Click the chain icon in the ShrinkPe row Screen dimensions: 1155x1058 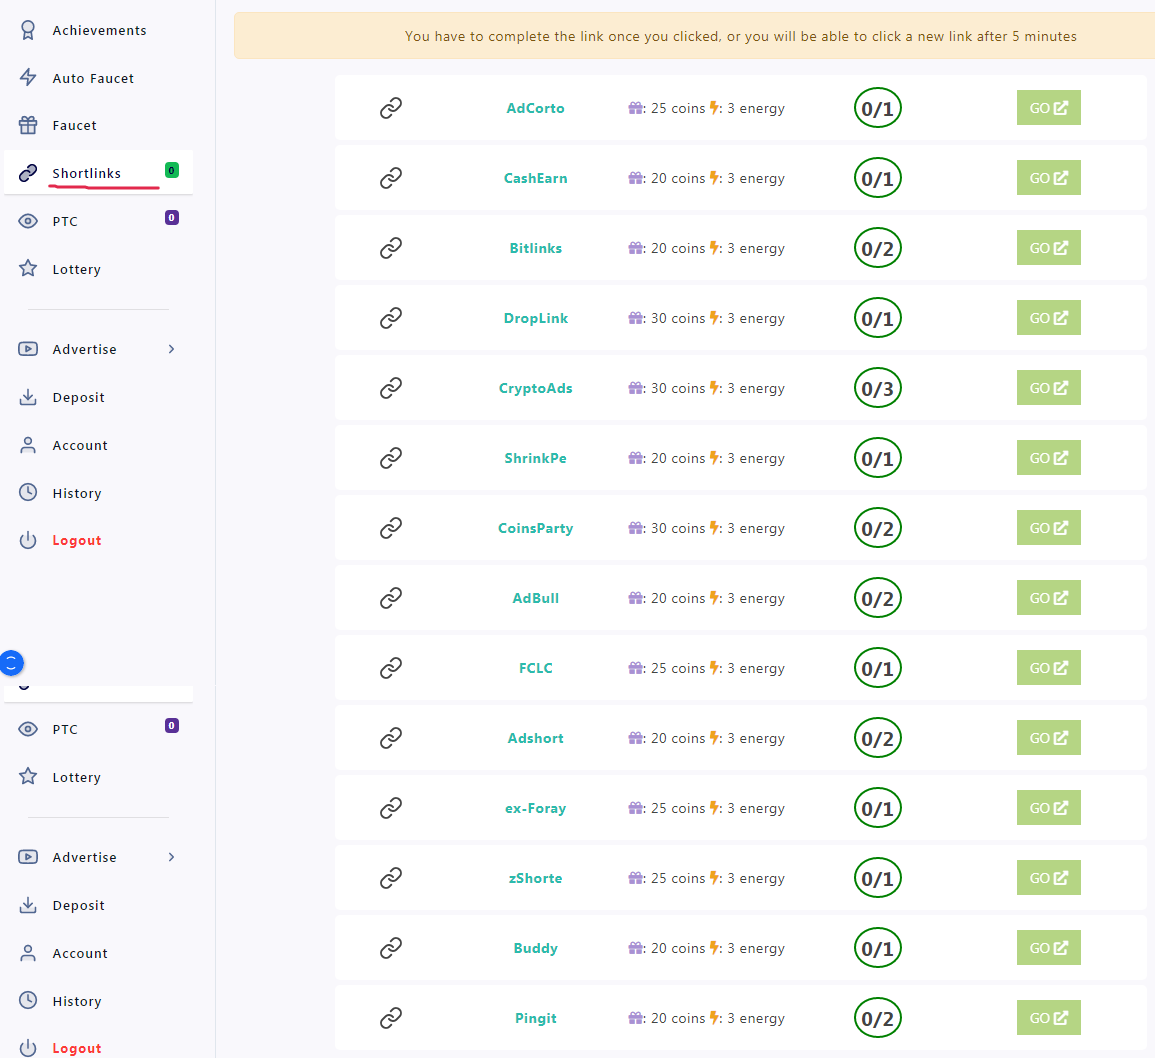pyautogui.click(x=391, y=458)
